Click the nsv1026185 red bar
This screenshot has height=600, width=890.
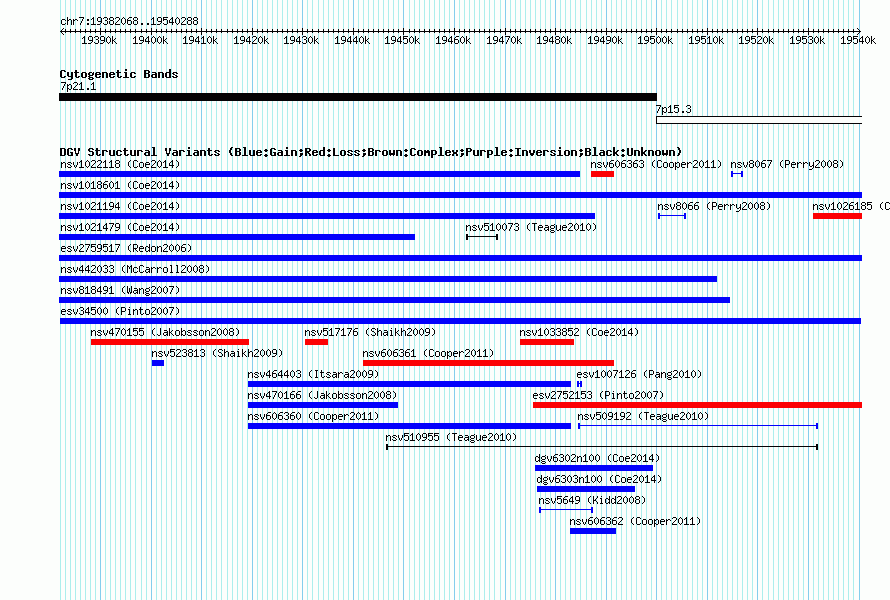pyautogui.click(x=837, y=216)
